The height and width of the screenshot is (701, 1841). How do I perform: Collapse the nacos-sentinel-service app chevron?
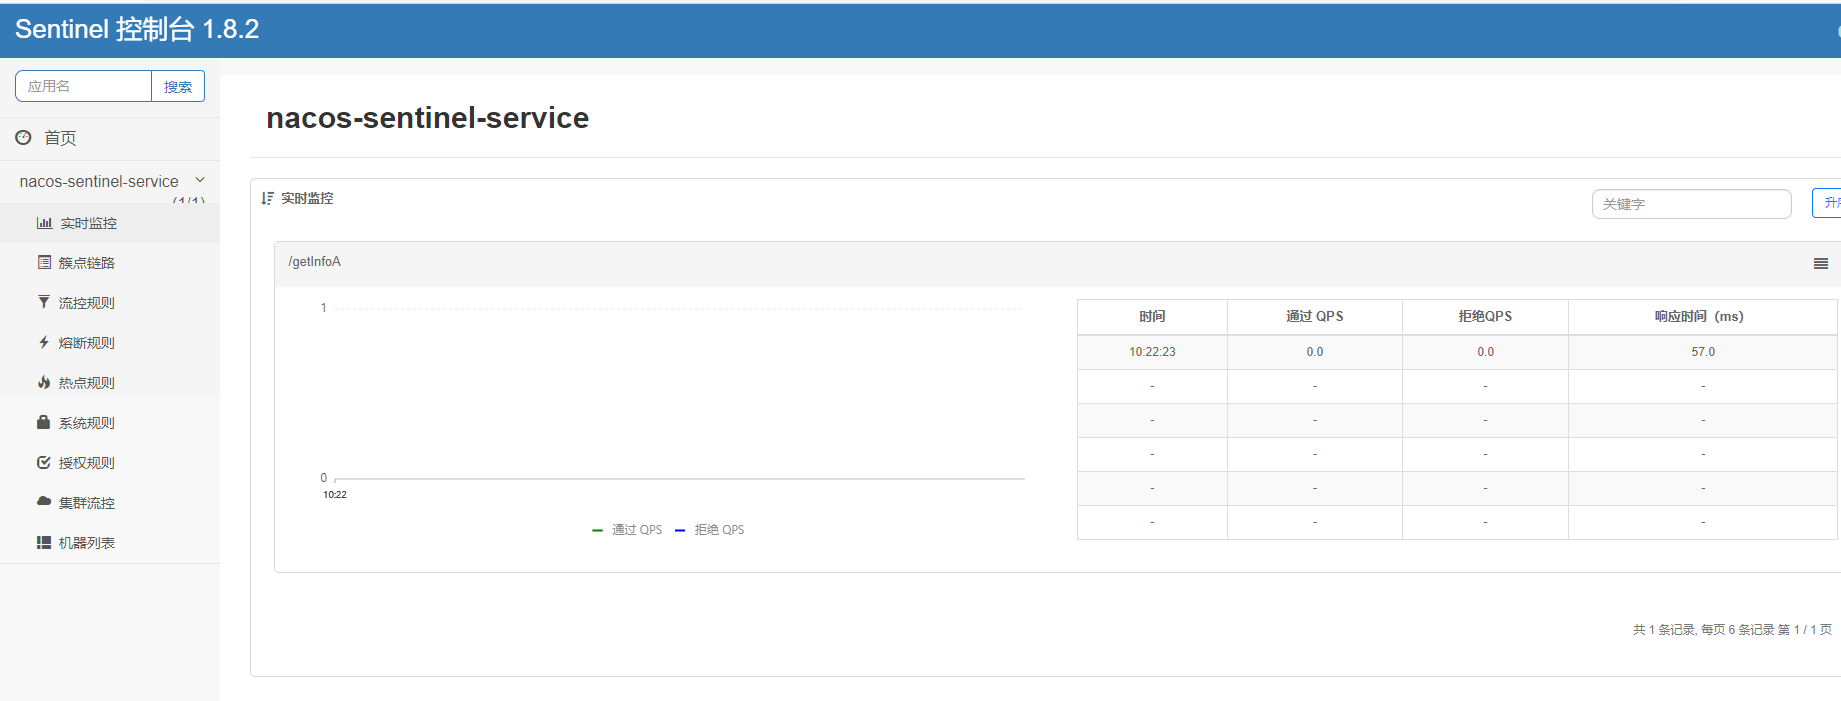click(x=200, y=180)
